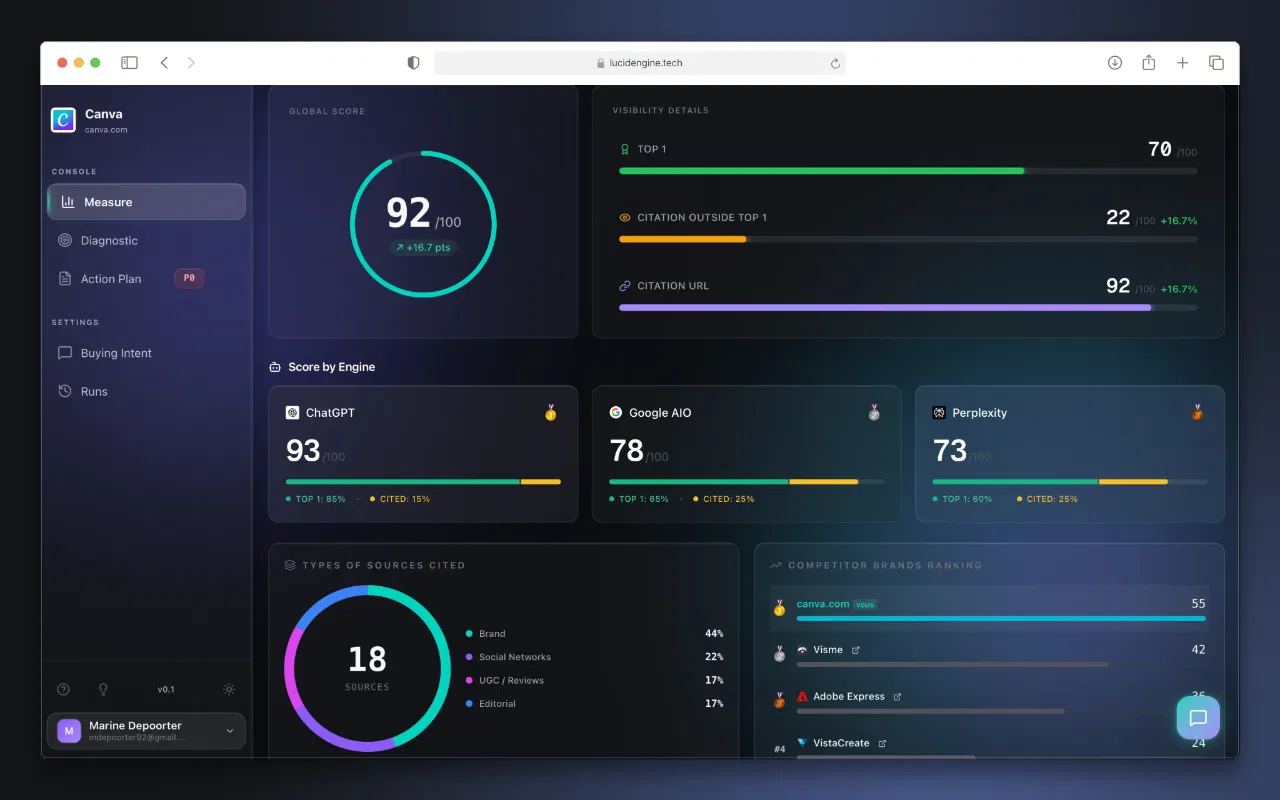Open the Diagnostic section
This screenshot has width=1280, height=800.
109,241
